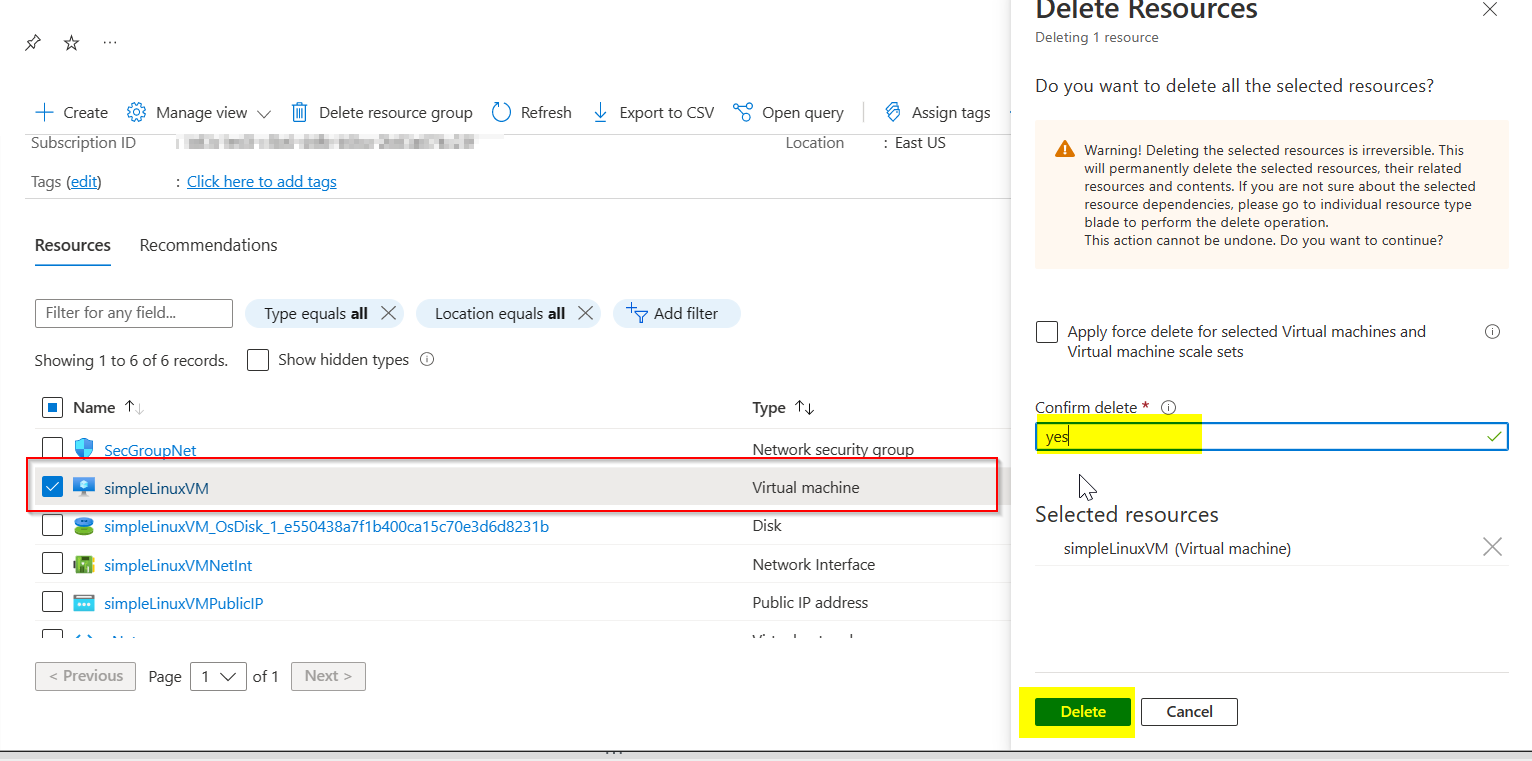
Task: Click the simpleLinuxVM virtual machine icon
Action: point(84,487)
